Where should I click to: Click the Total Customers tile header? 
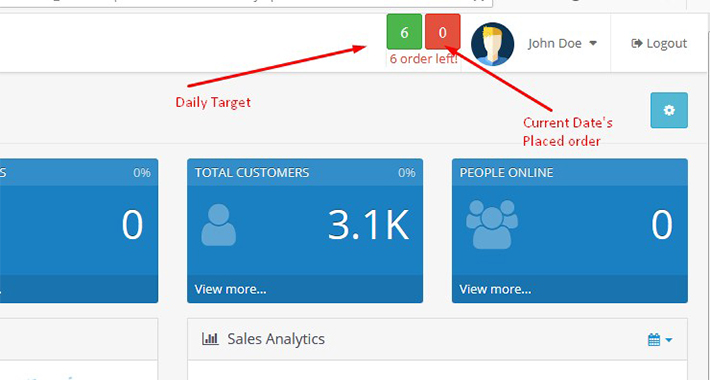305,173
